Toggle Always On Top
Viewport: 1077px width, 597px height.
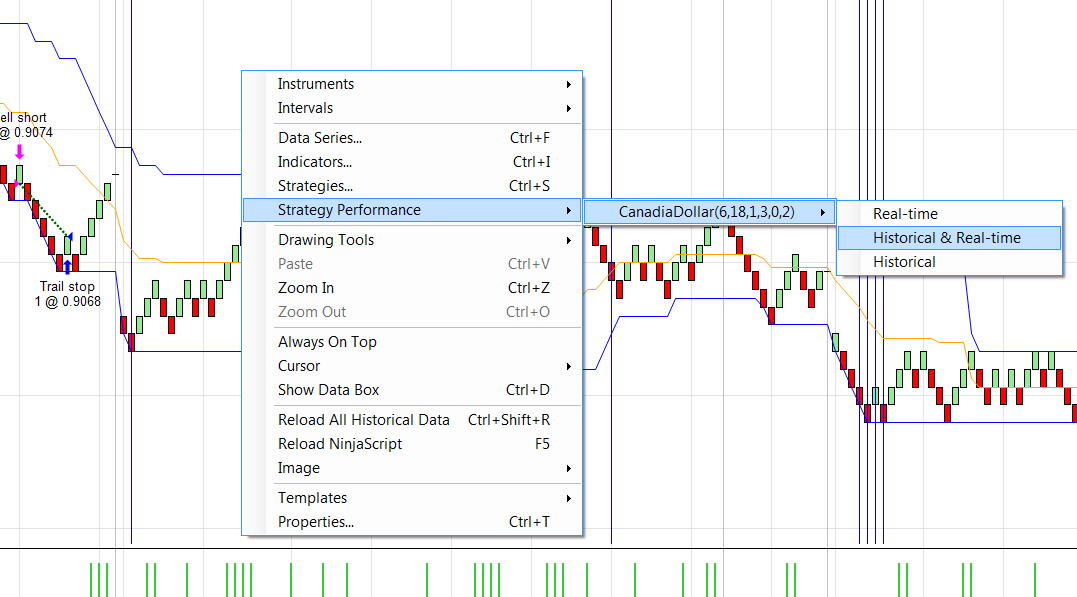327,342
